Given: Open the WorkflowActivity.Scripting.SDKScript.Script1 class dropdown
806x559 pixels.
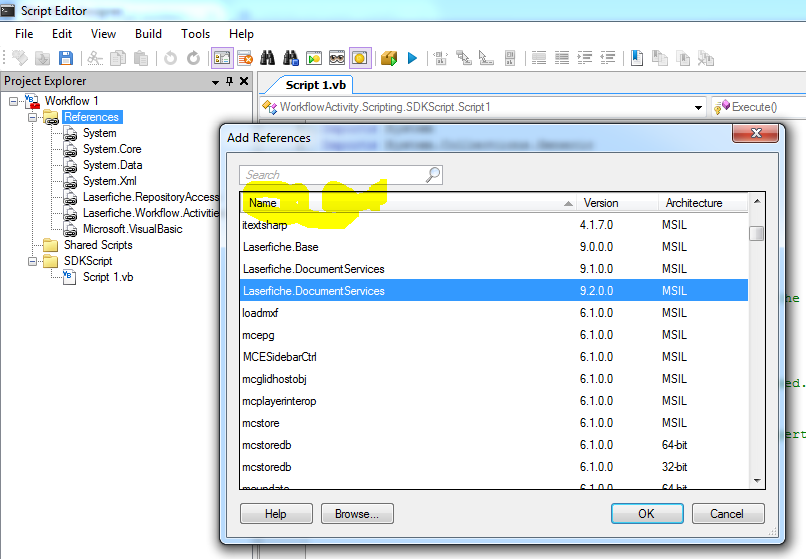Looking at the screenshot, I should (x=698, y=107).
